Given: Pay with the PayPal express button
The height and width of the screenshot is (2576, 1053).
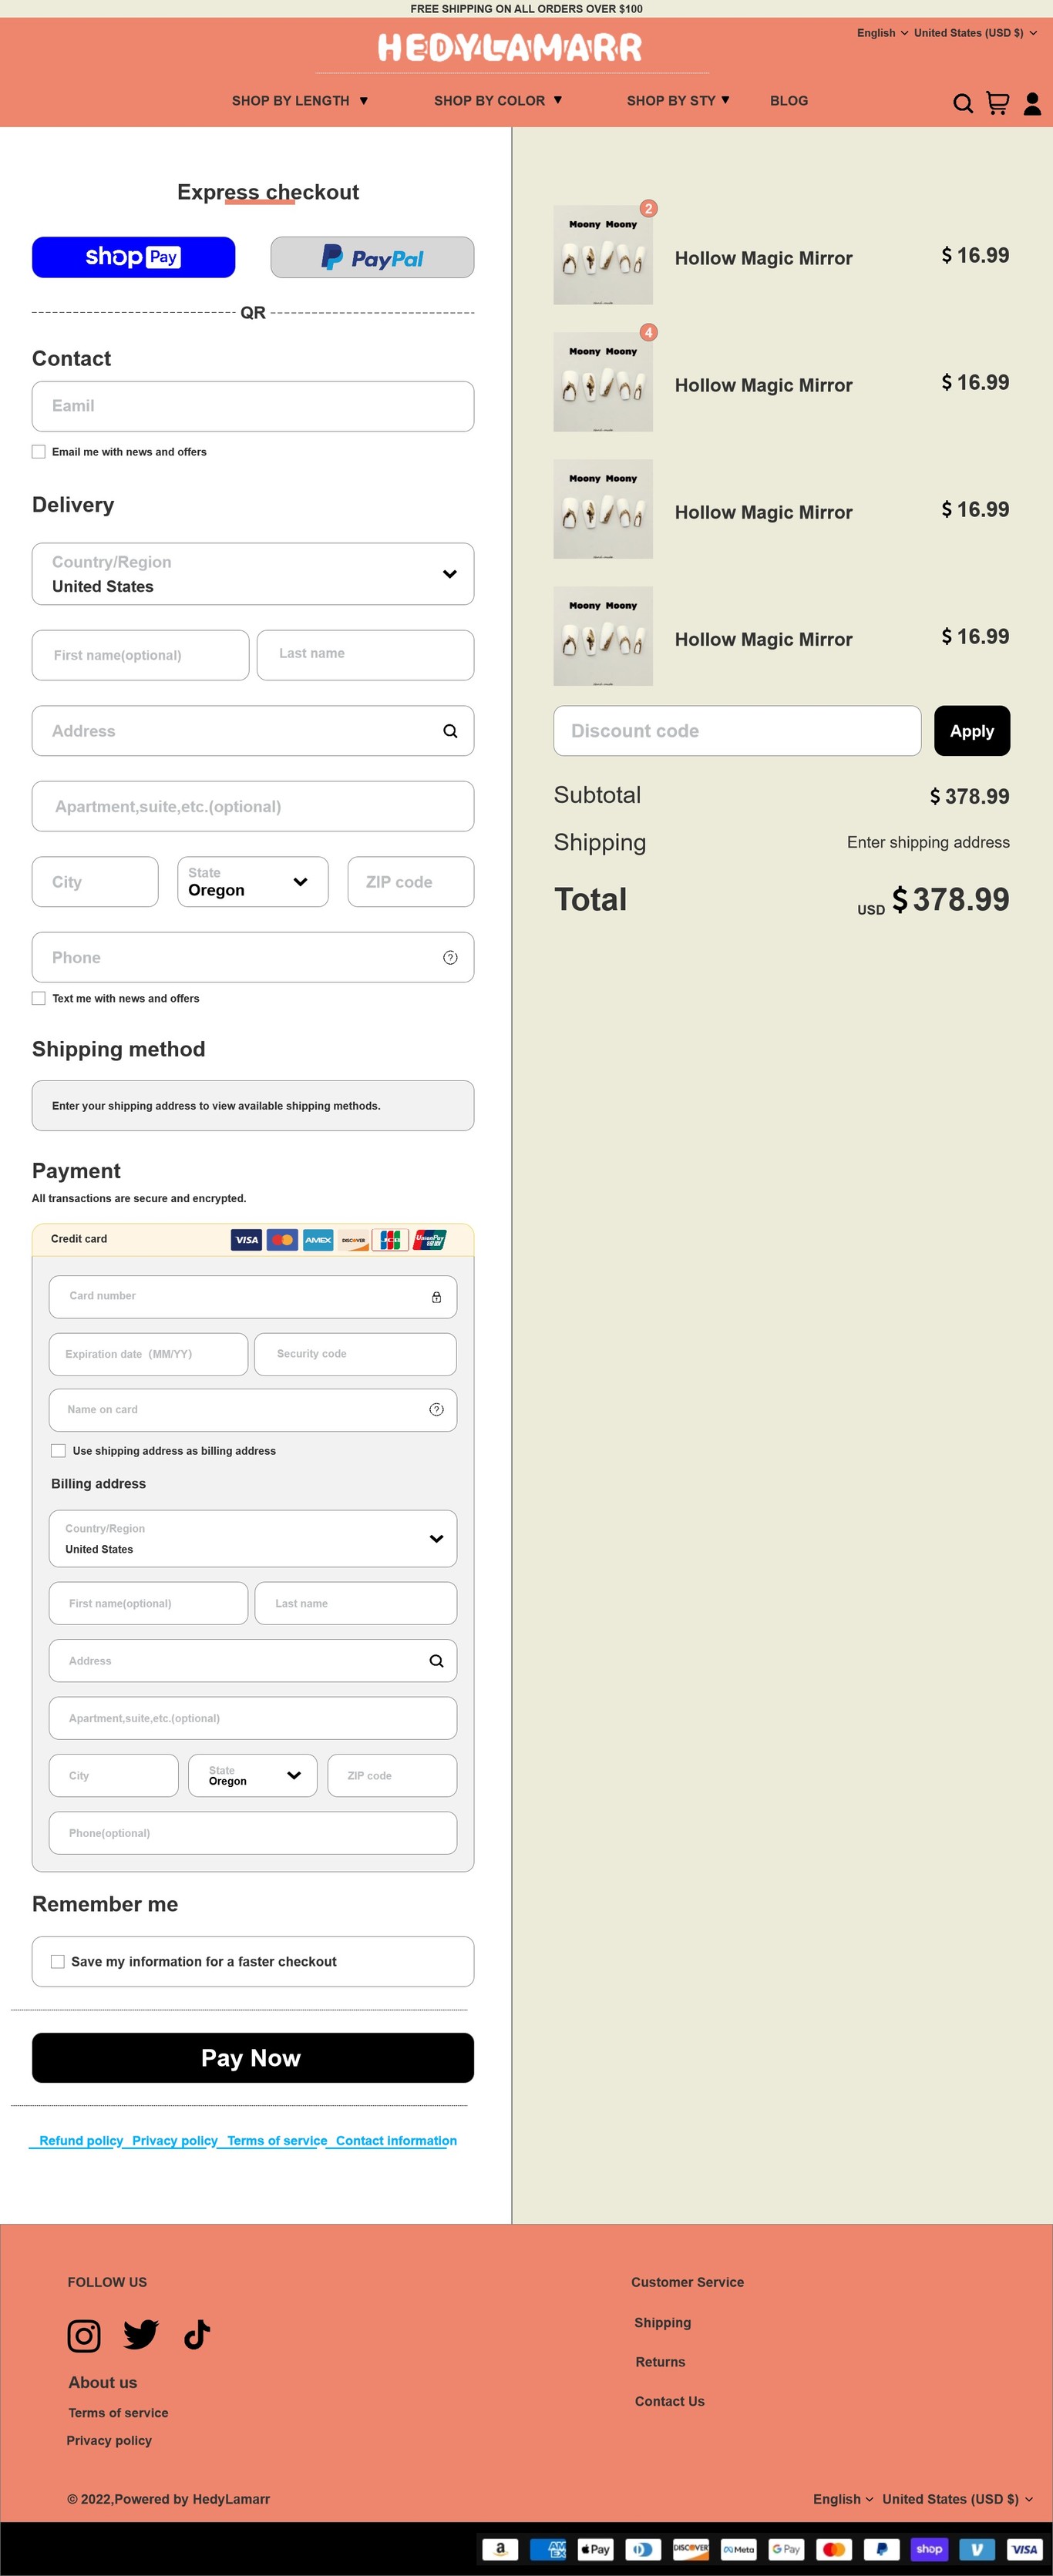Looking at the screenshot, I should [x=372, y=257].
